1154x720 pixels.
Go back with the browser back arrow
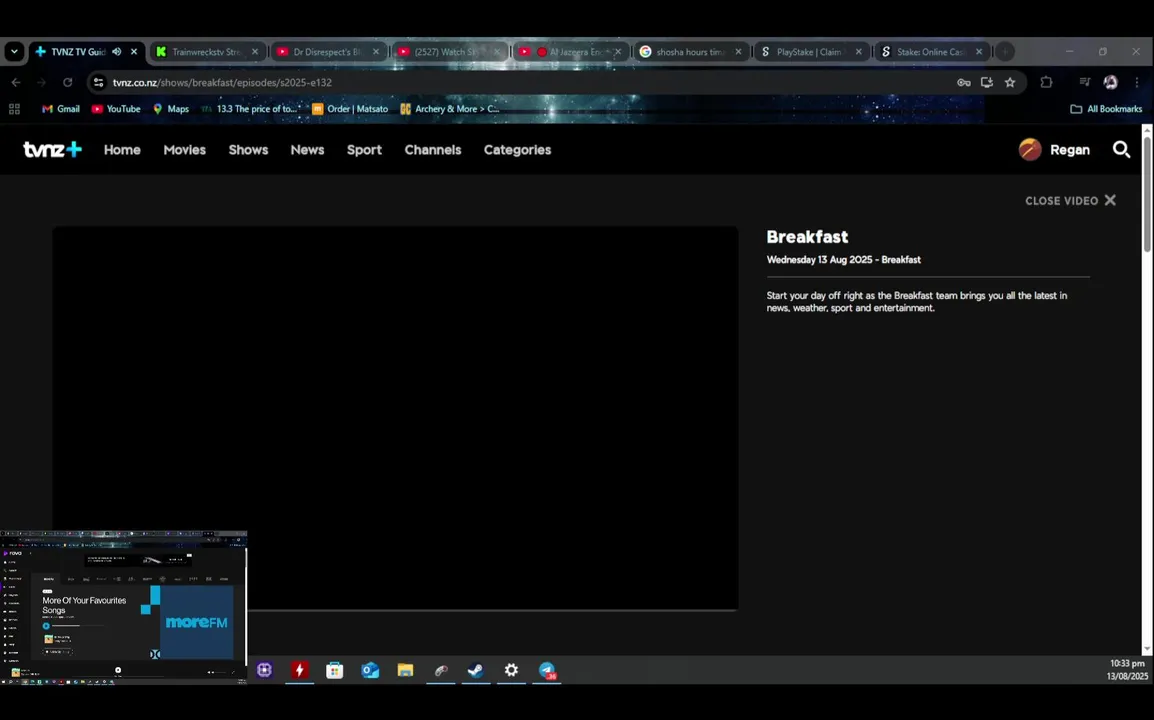click(x=16, y=82)
